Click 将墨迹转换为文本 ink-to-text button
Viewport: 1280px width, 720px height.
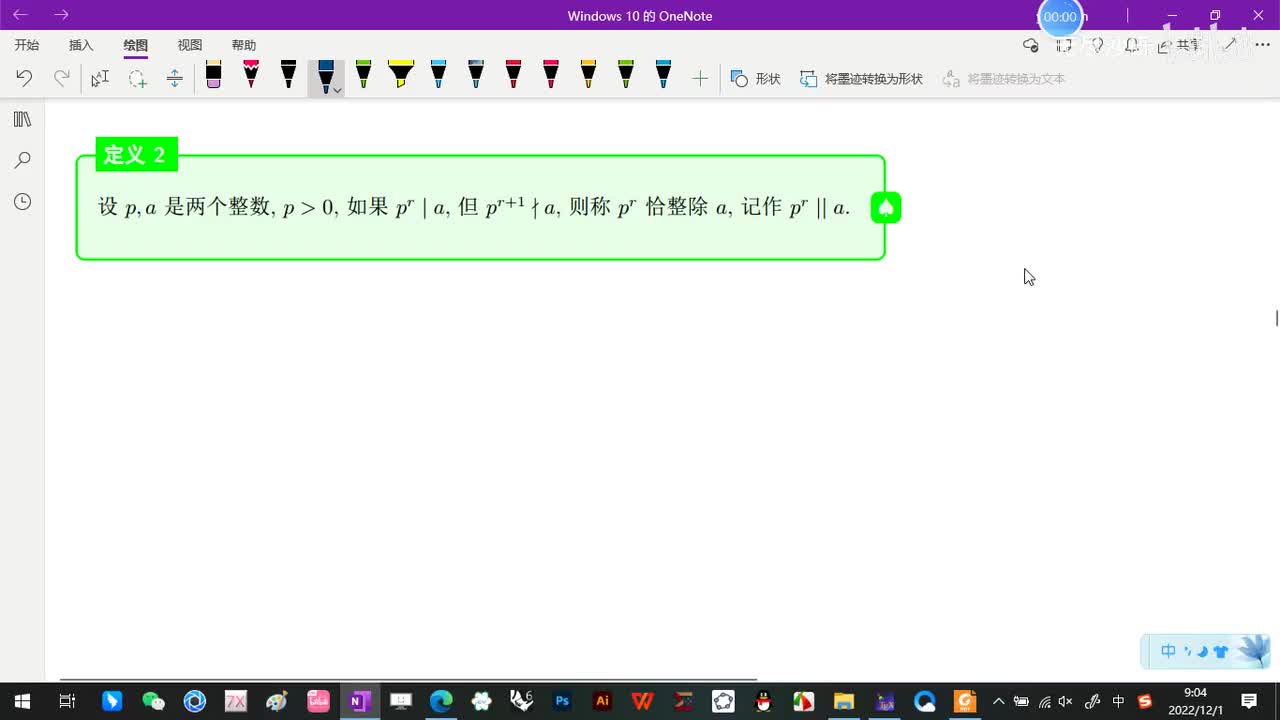tap(1004, 78)
